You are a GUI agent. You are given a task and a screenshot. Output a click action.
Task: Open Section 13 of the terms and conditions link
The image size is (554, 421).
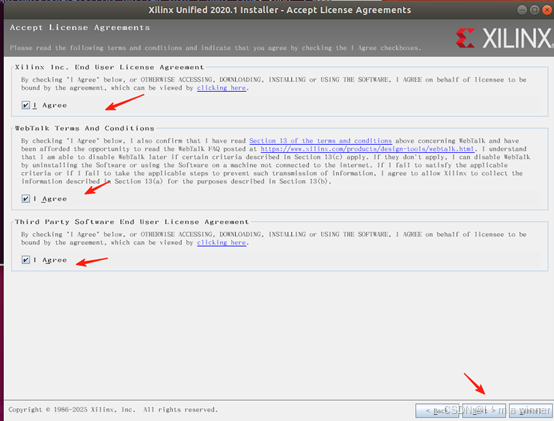(x=320, y=141)
